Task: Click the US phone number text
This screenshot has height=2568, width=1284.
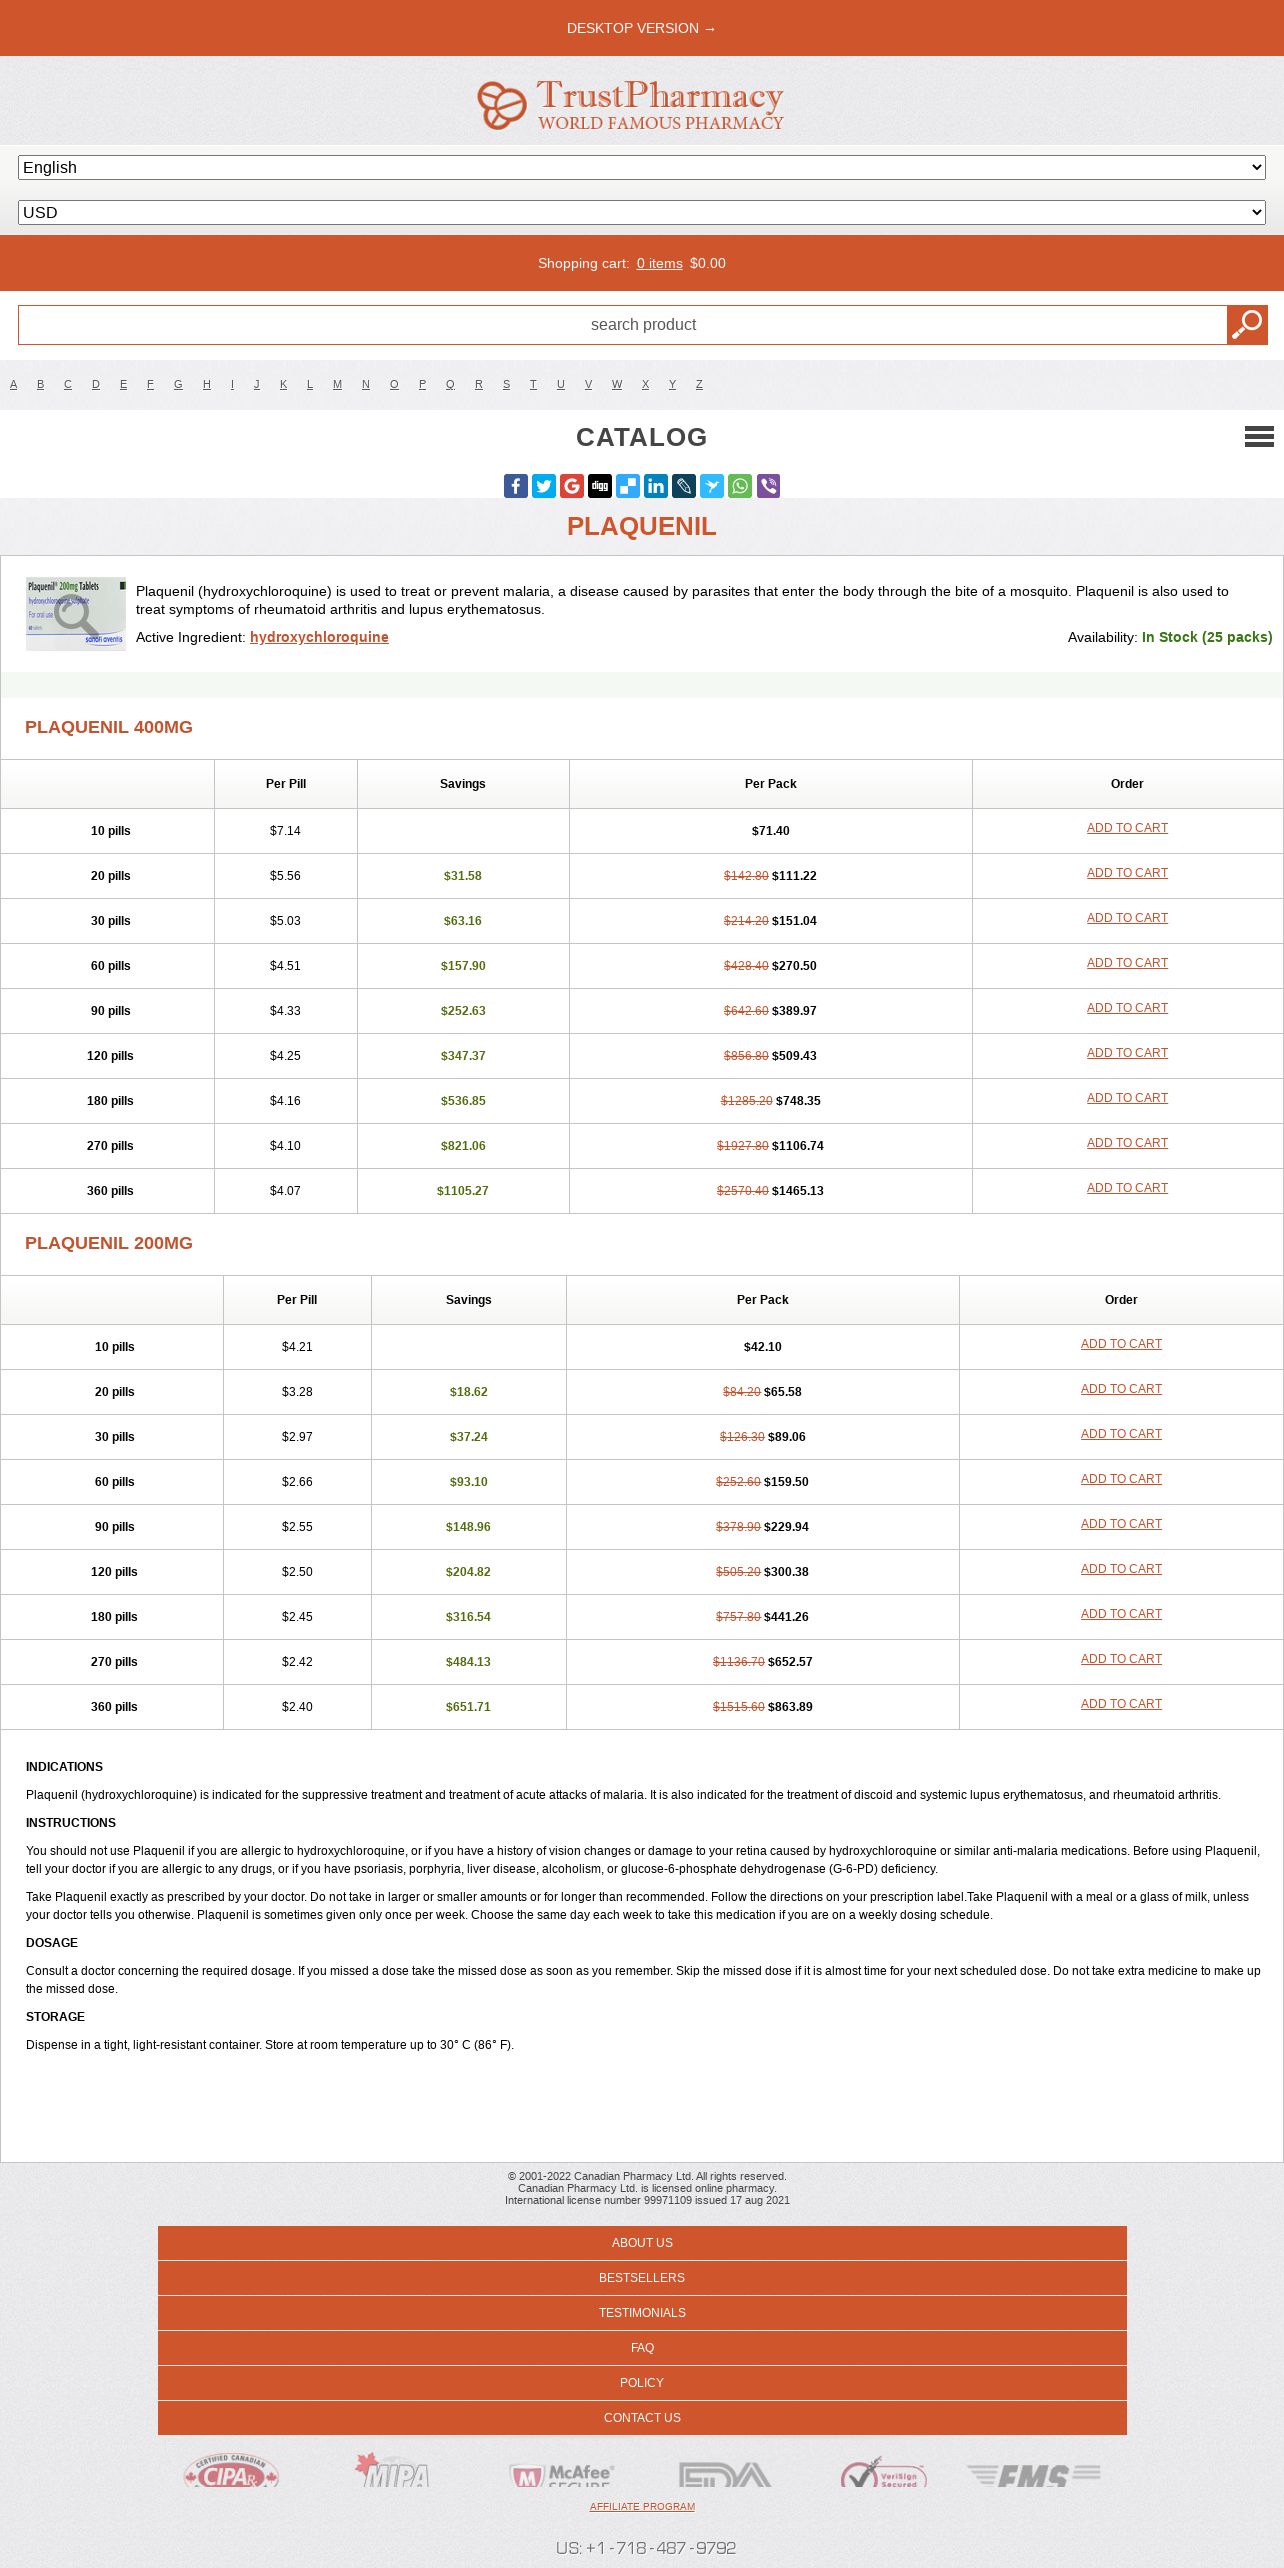Action: click(646, 2547)
